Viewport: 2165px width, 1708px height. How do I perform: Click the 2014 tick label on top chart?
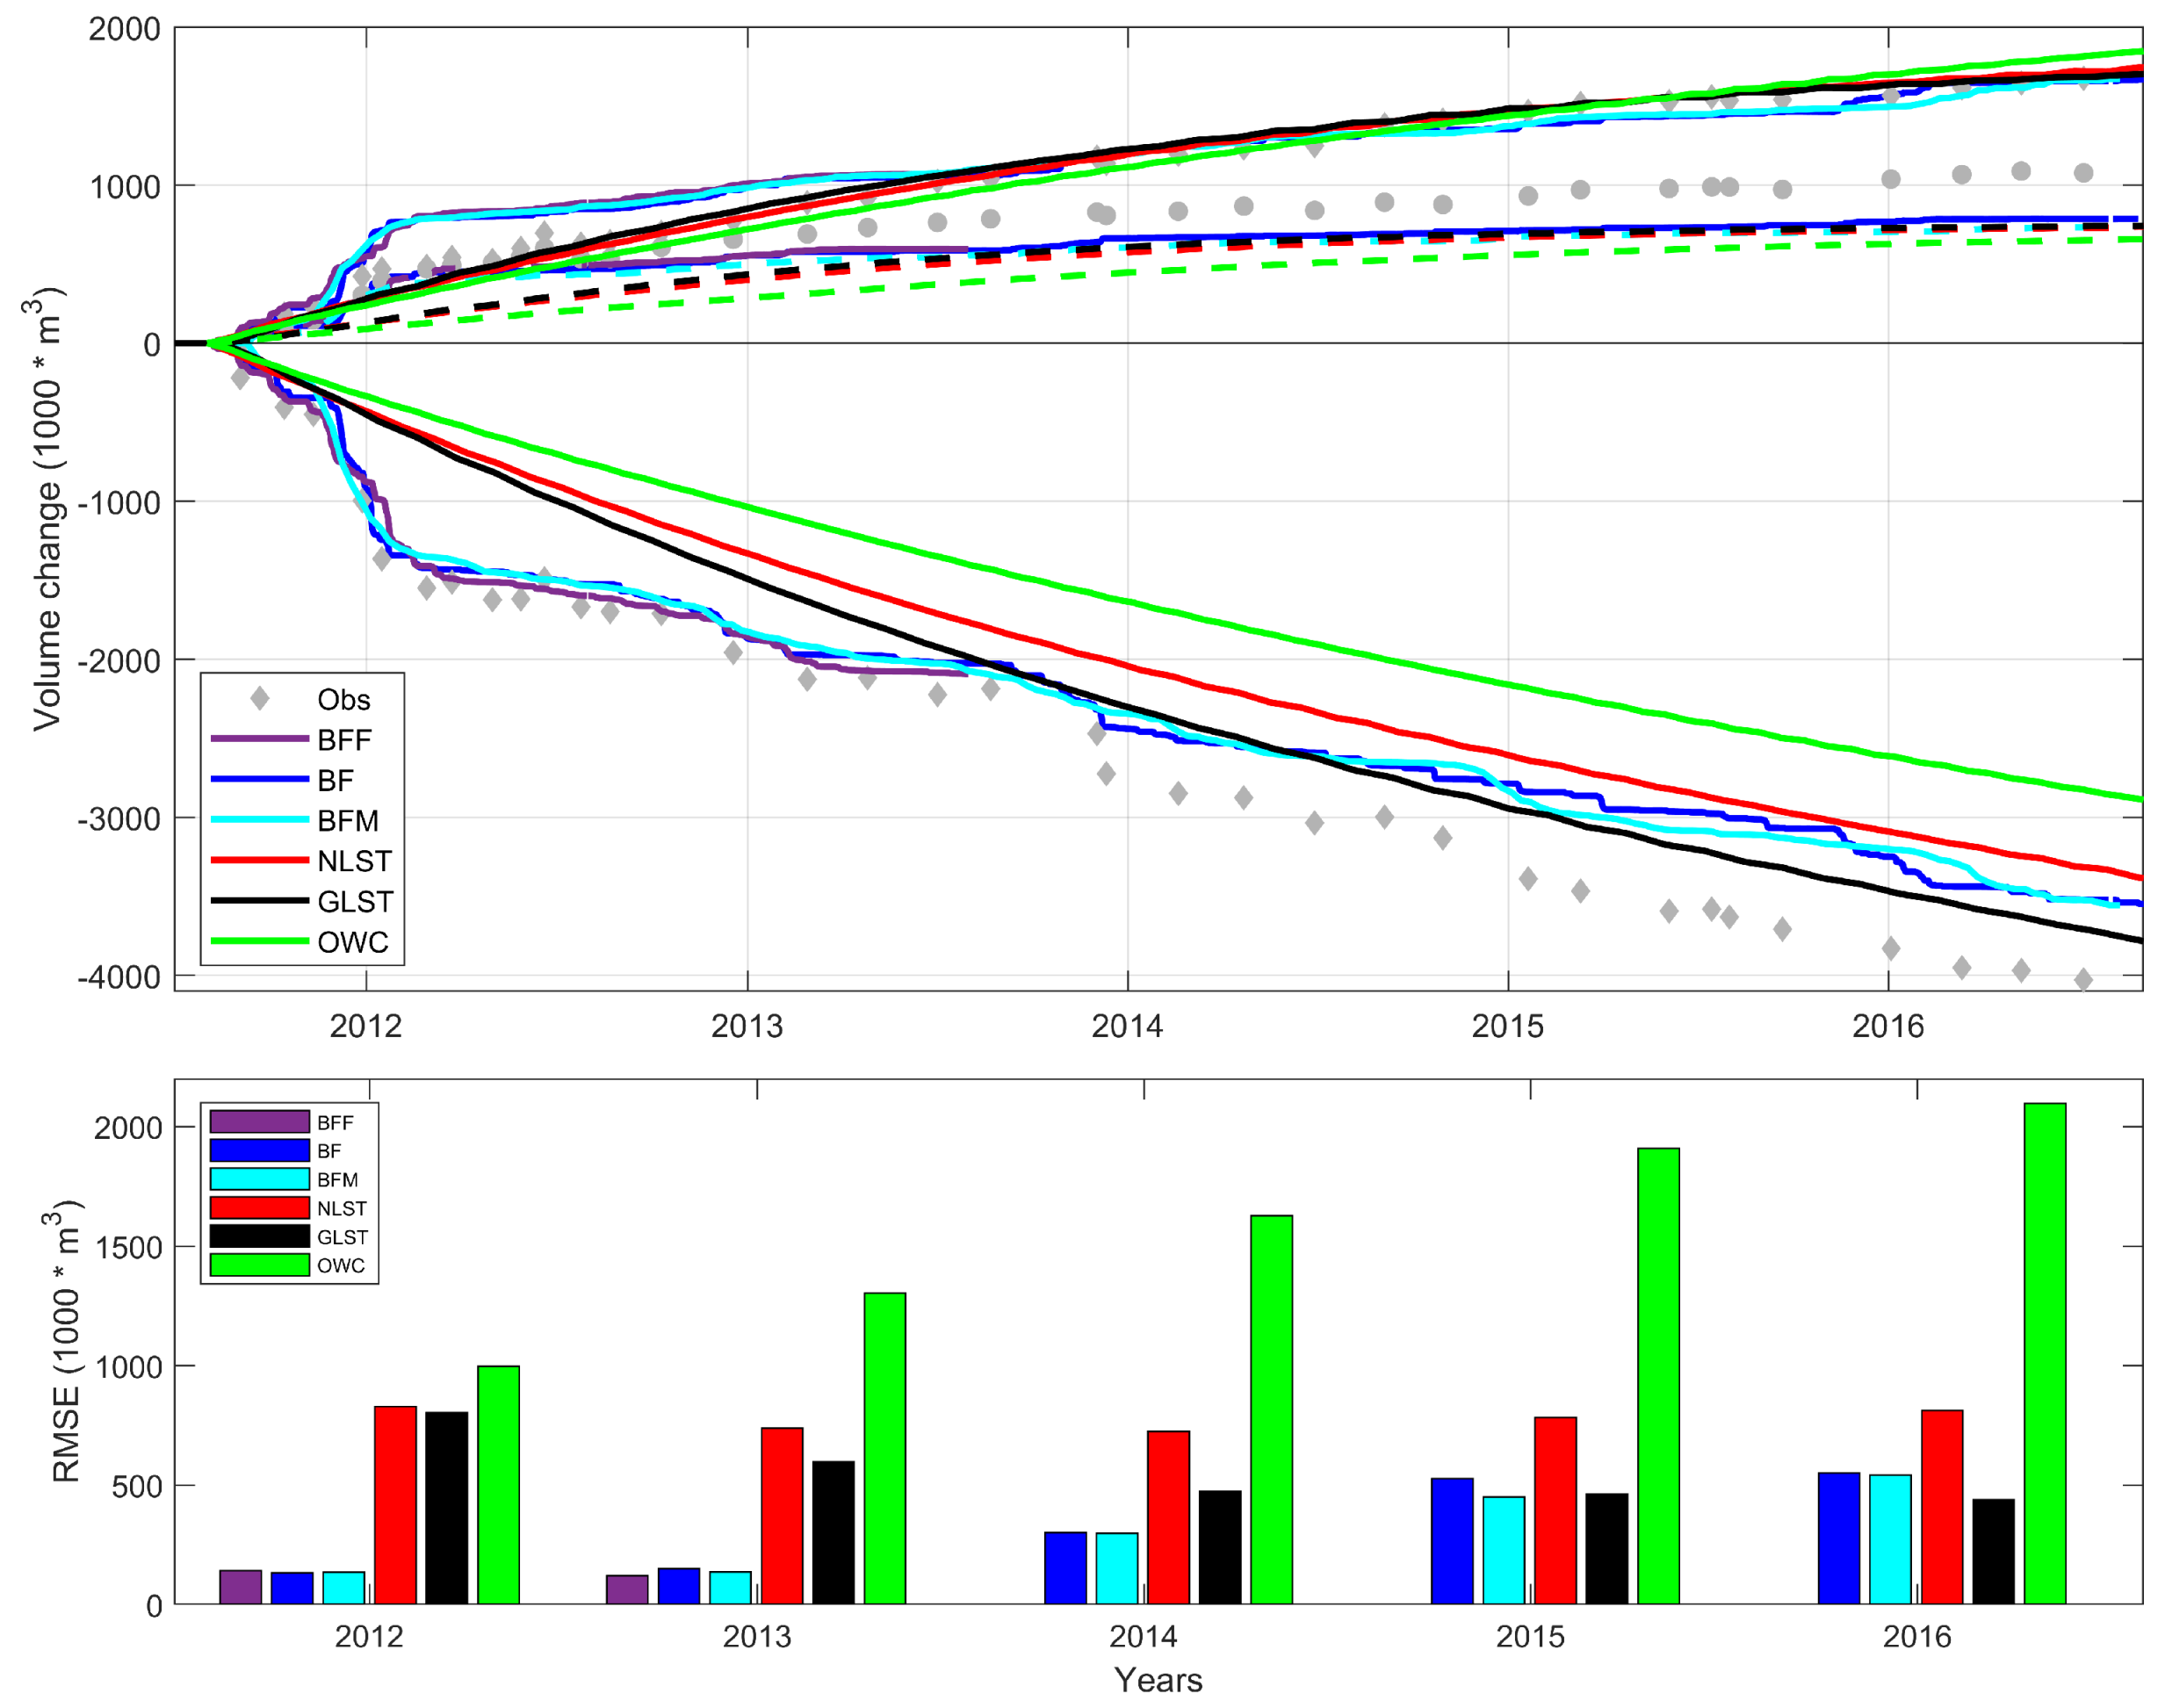(1127, 1026)
